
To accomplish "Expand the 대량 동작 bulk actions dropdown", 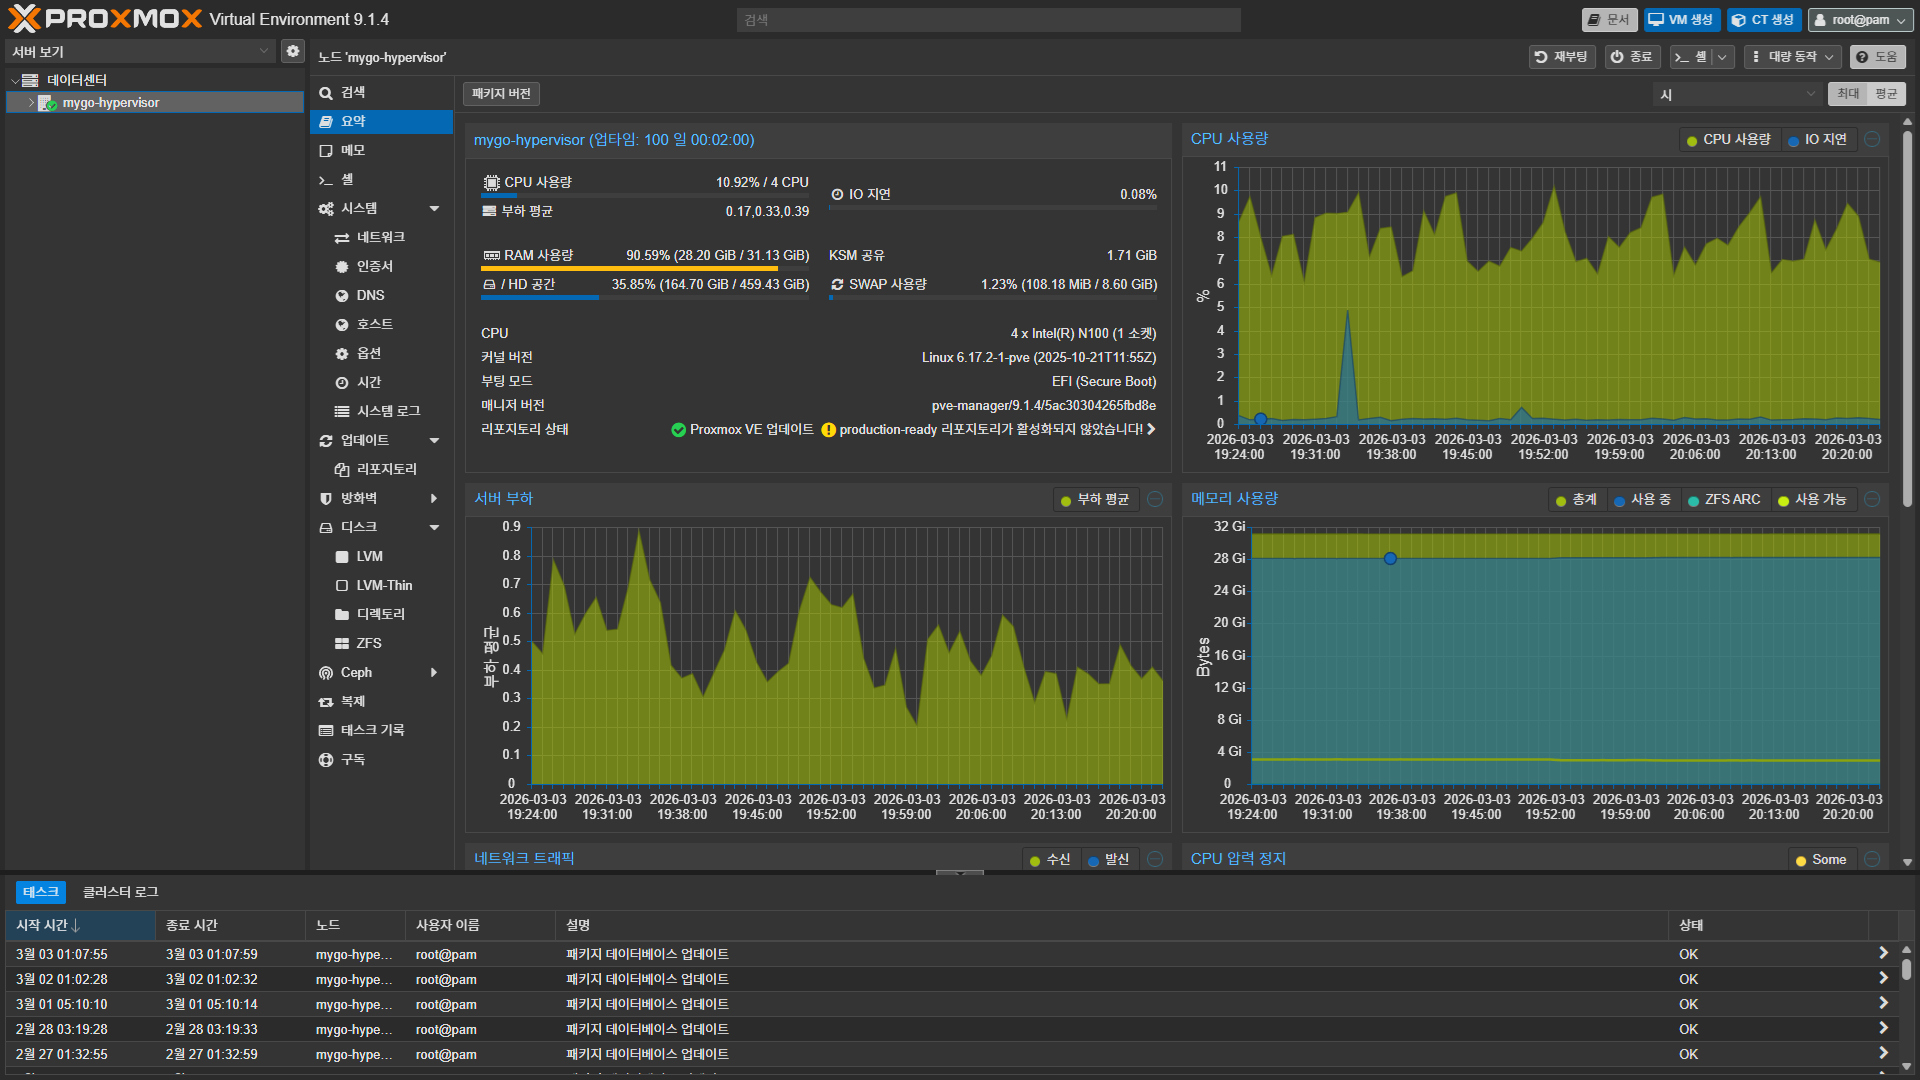I will click(1791, 57).
